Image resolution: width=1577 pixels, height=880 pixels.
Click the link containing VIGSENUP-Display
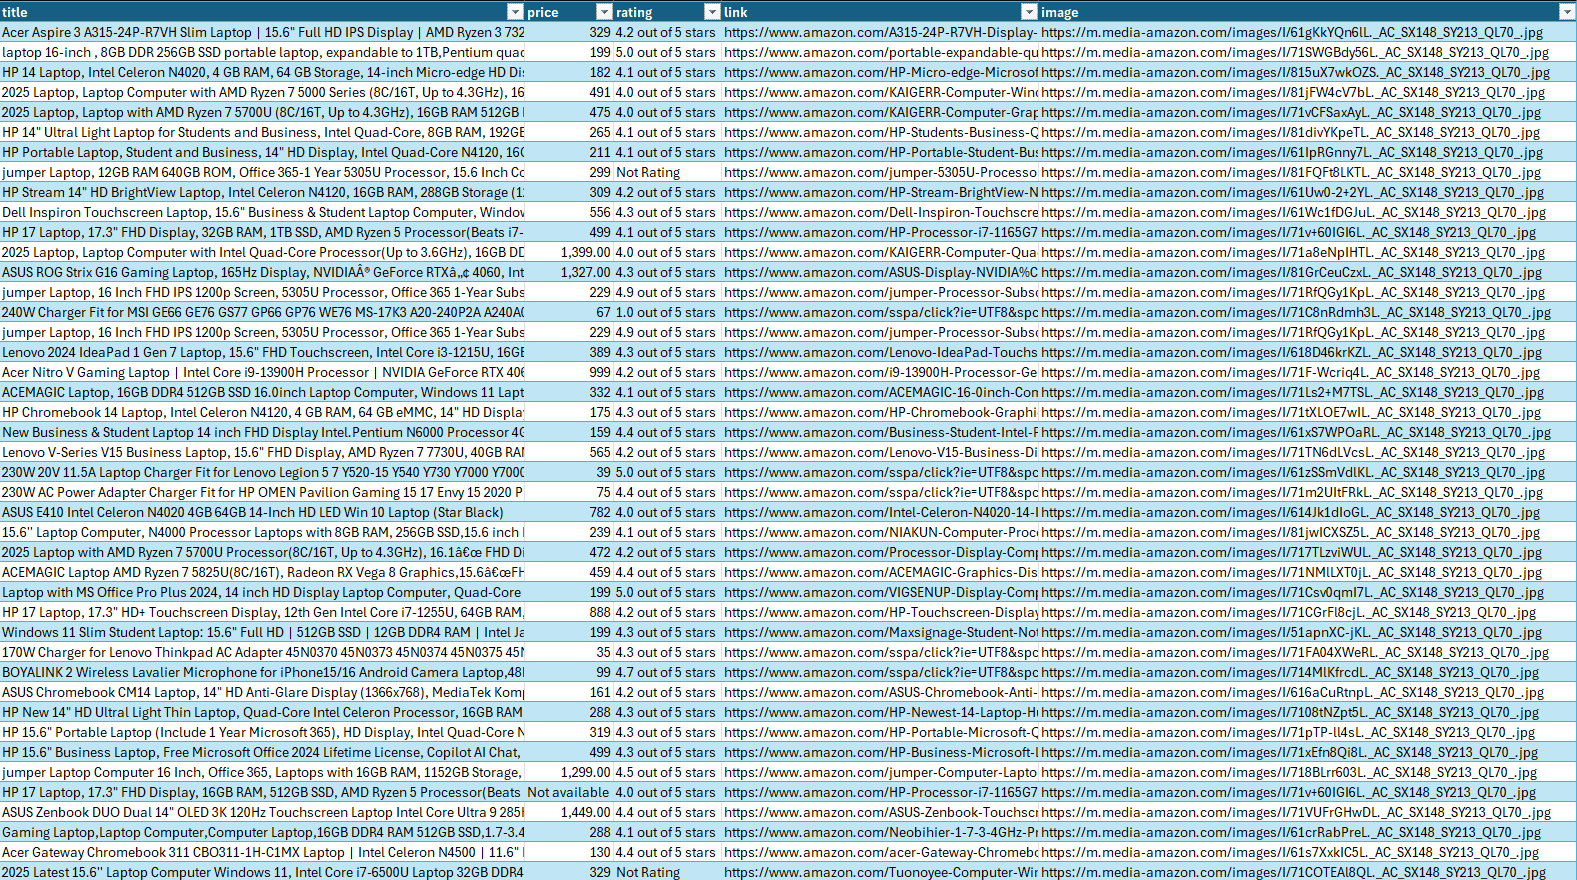881,592
